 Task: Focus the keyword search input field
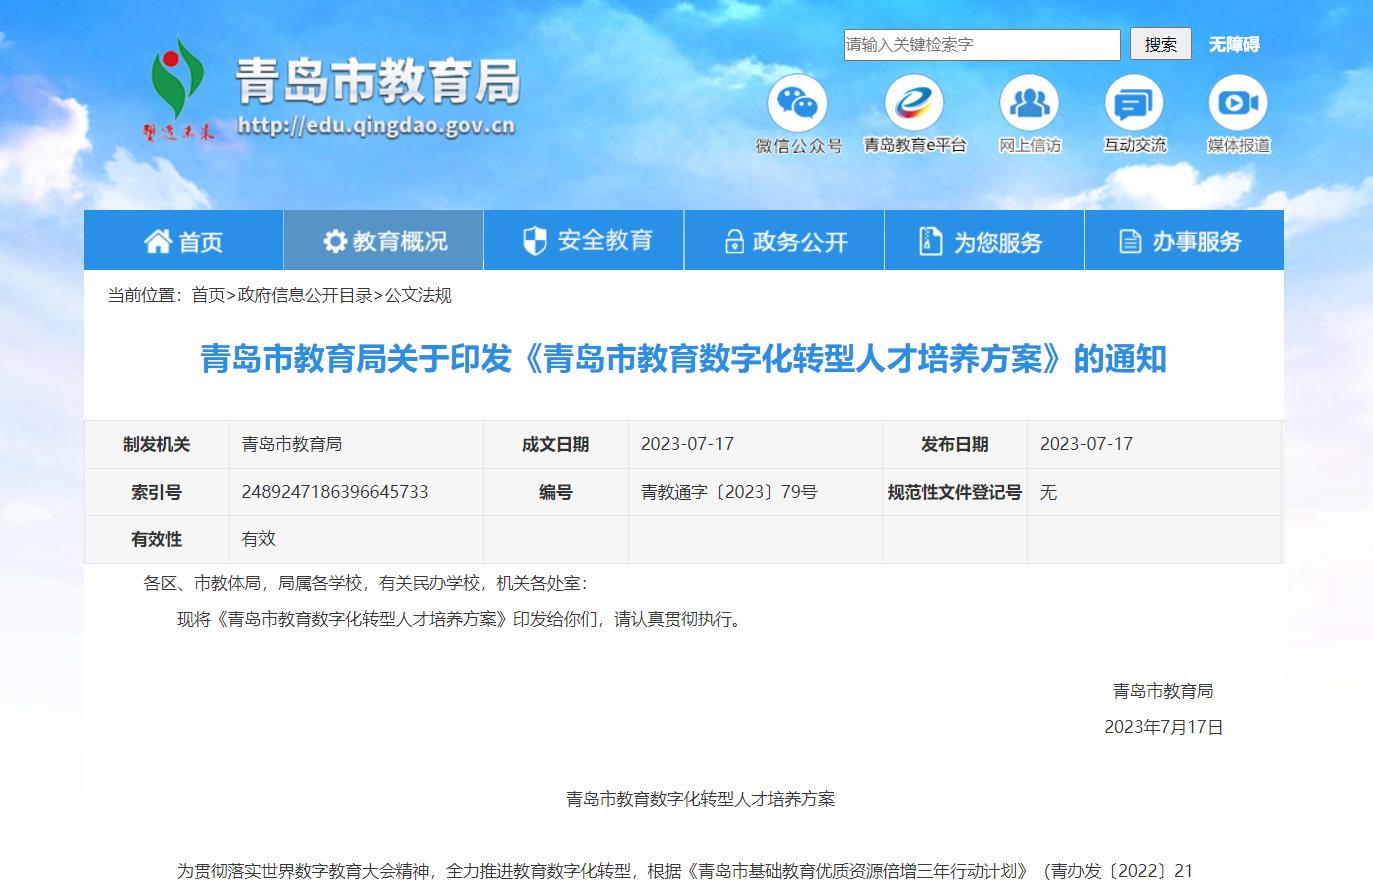click(x=981, y=45)
